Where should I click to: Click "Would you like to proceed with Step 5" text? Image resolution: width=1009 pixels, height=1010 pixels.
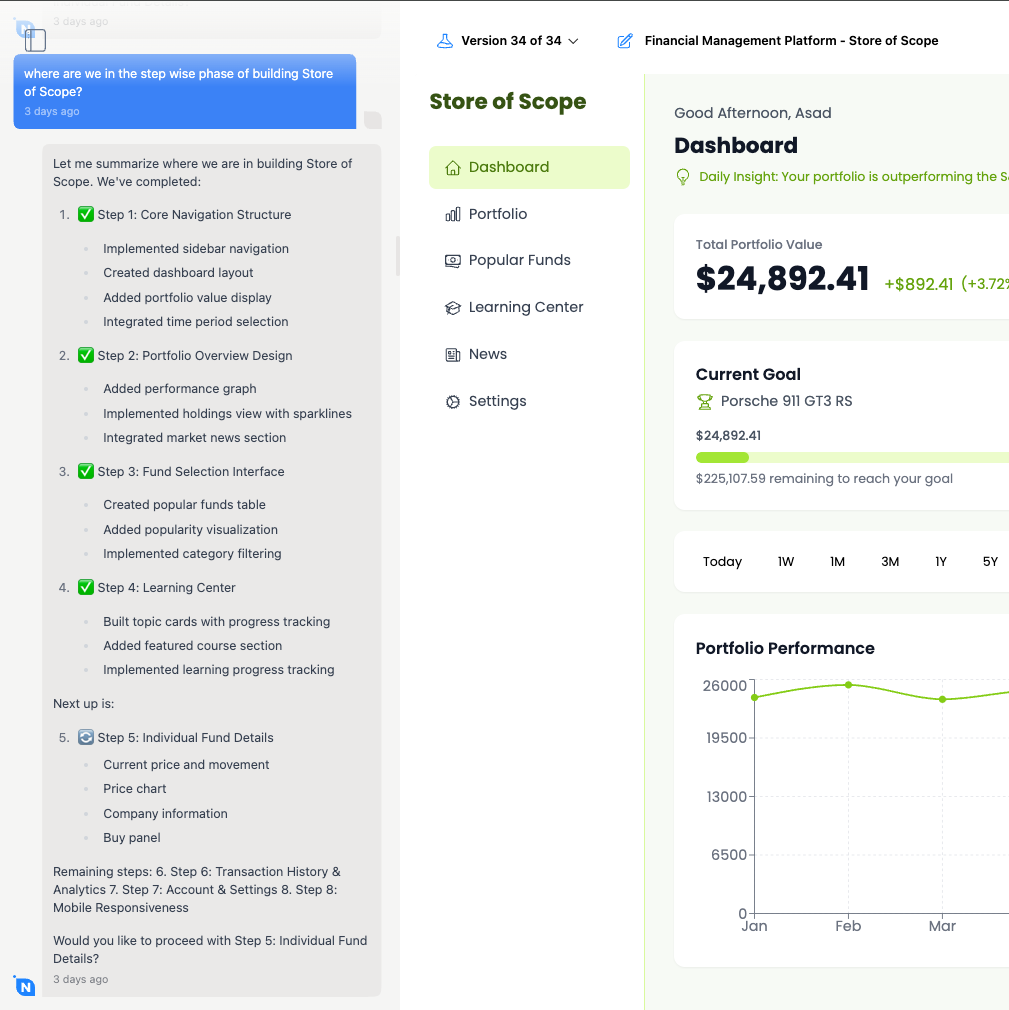point(210,949)
